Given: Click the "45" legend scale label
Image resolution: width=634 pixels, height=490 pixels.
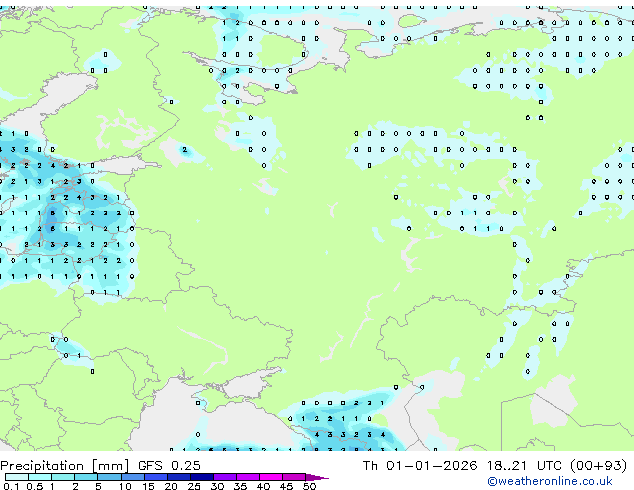Looking at the screenshot, I should pyautogui.click(x=286, y=486).
